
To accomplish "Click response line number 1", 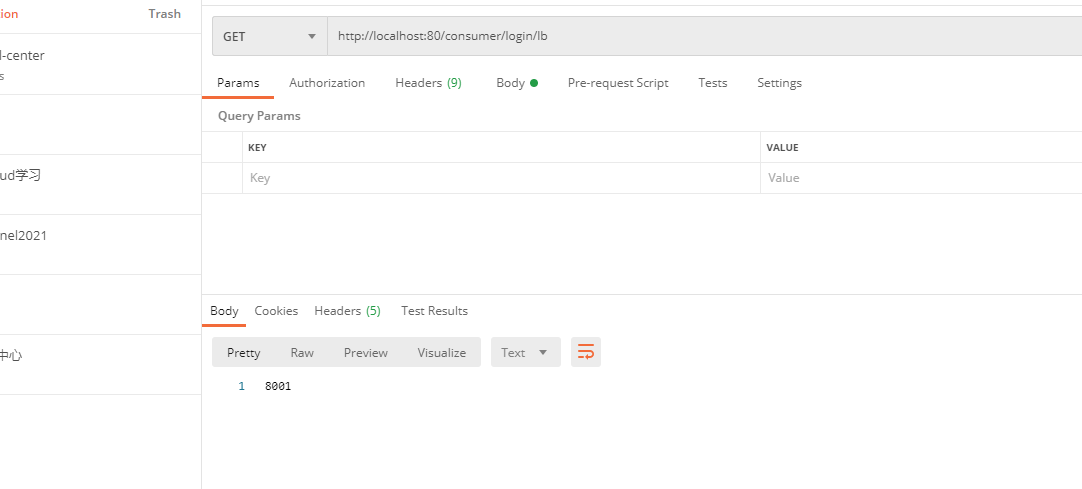I will pos(242,386).
